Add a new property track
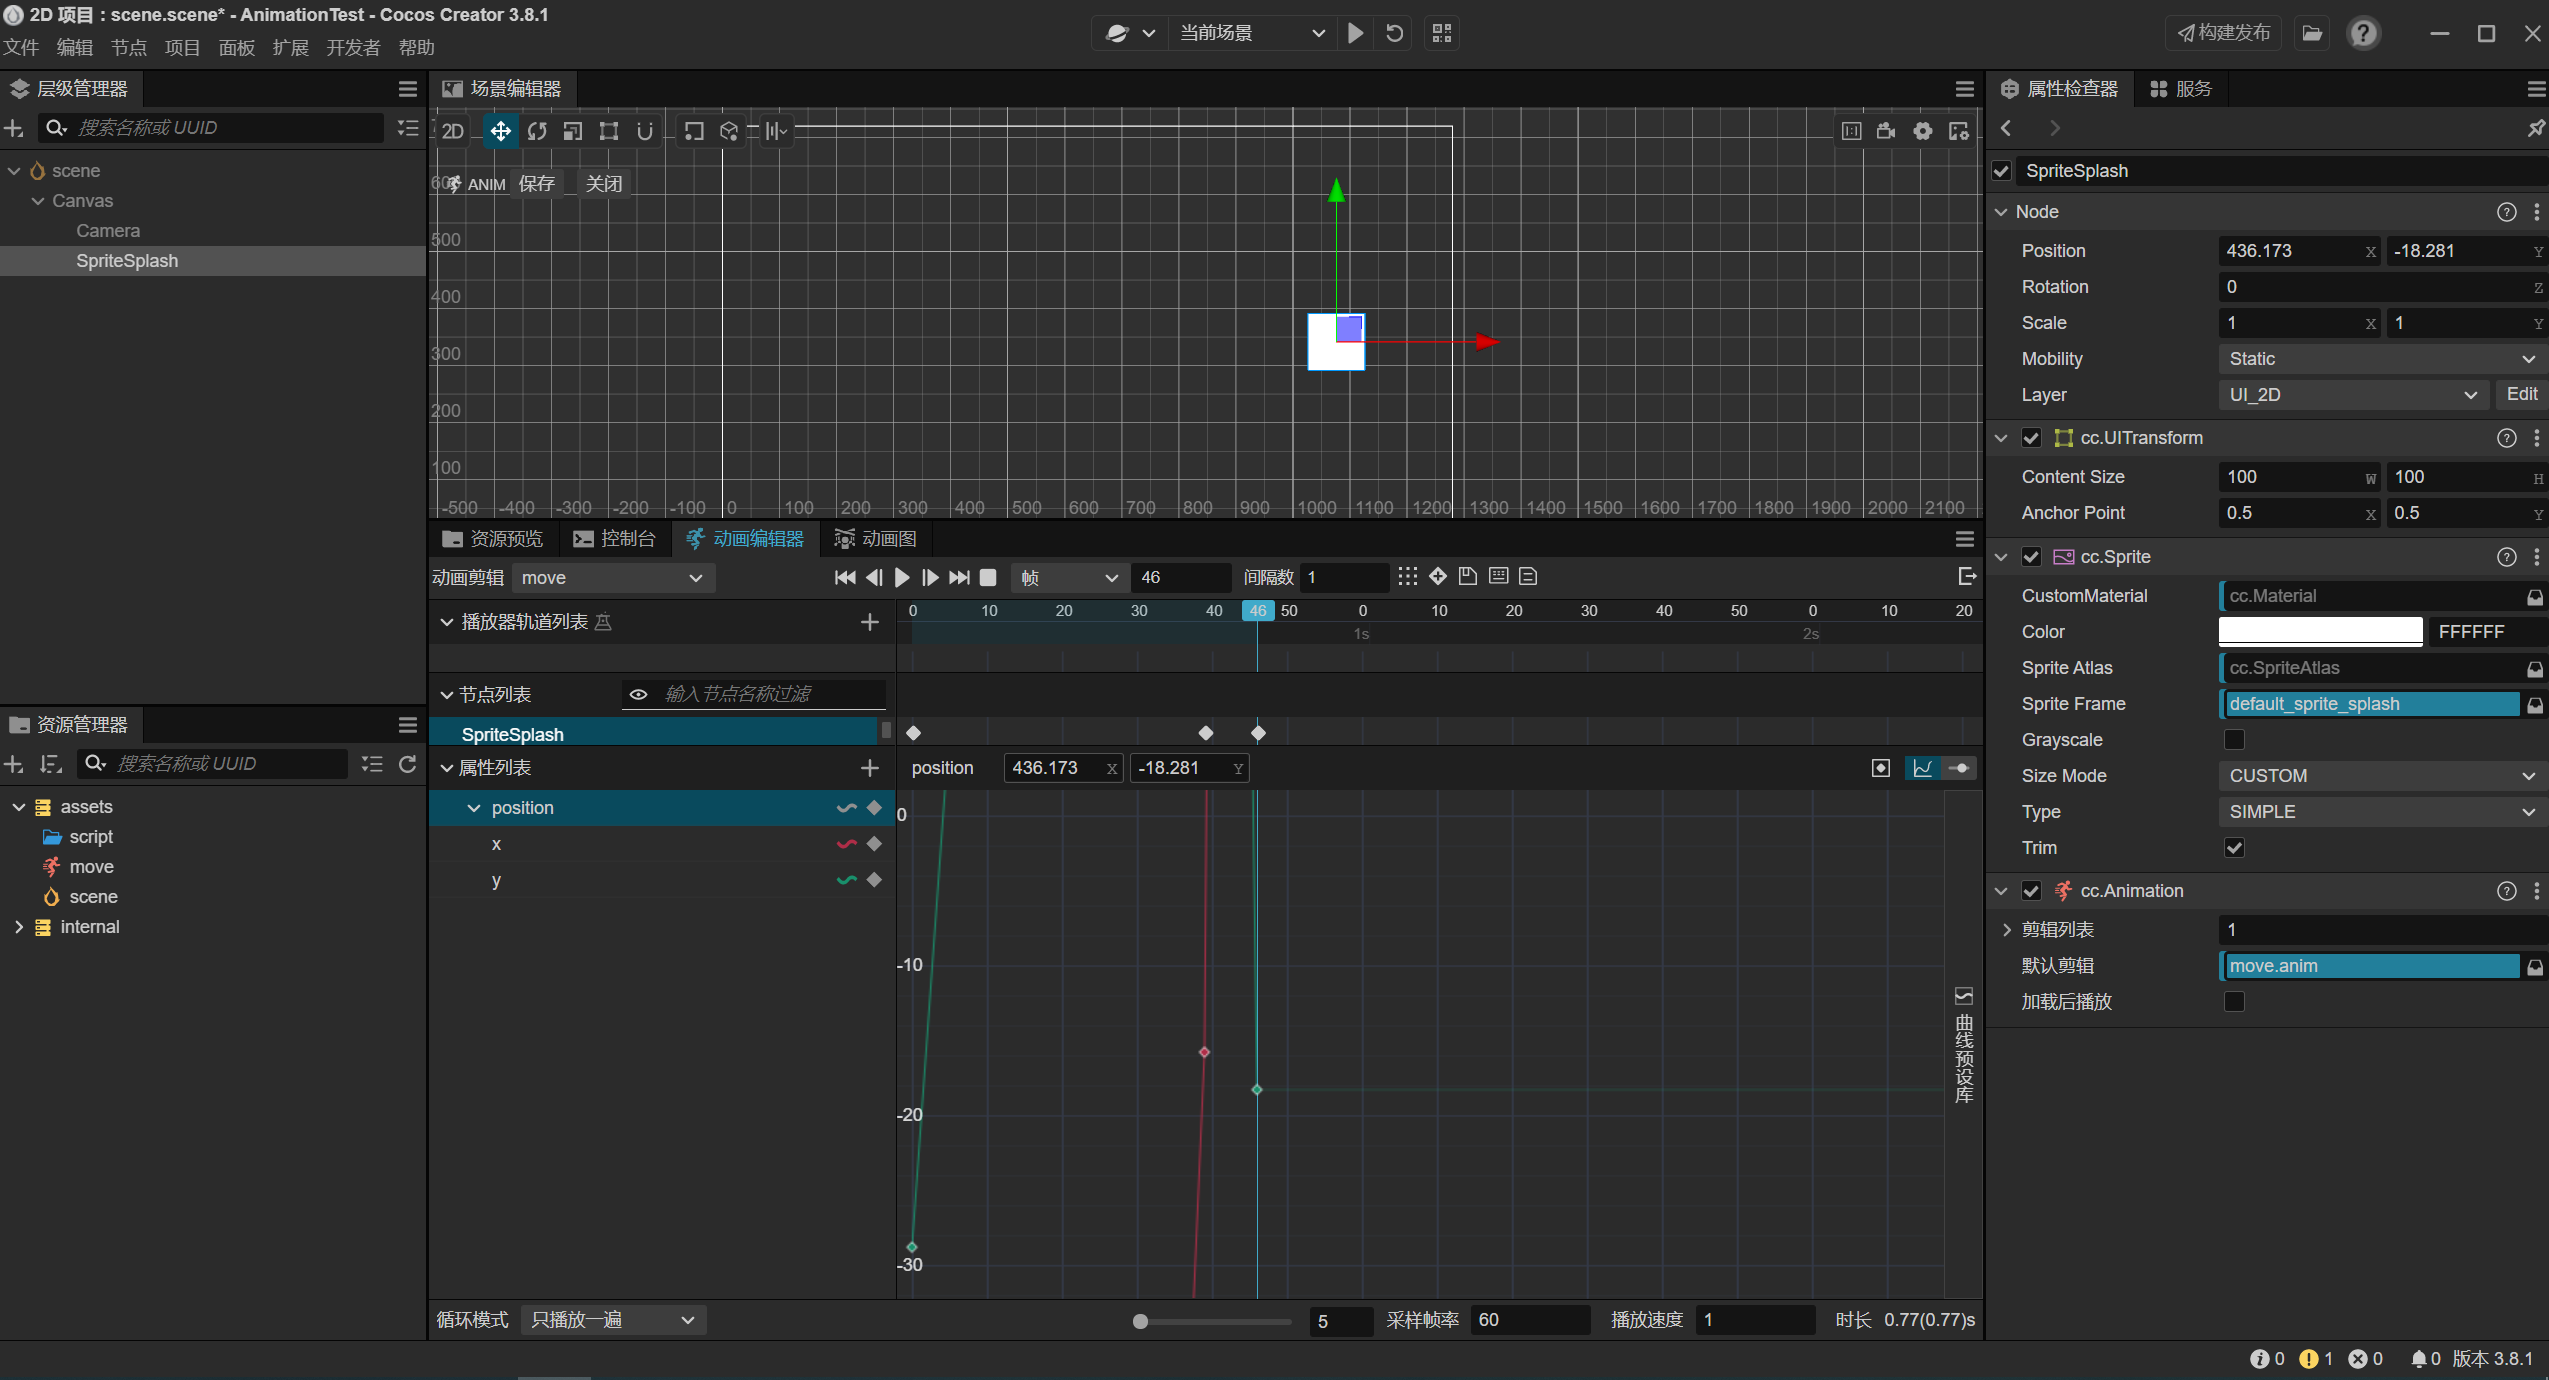 pyautogui.click(x=869, y=768)
